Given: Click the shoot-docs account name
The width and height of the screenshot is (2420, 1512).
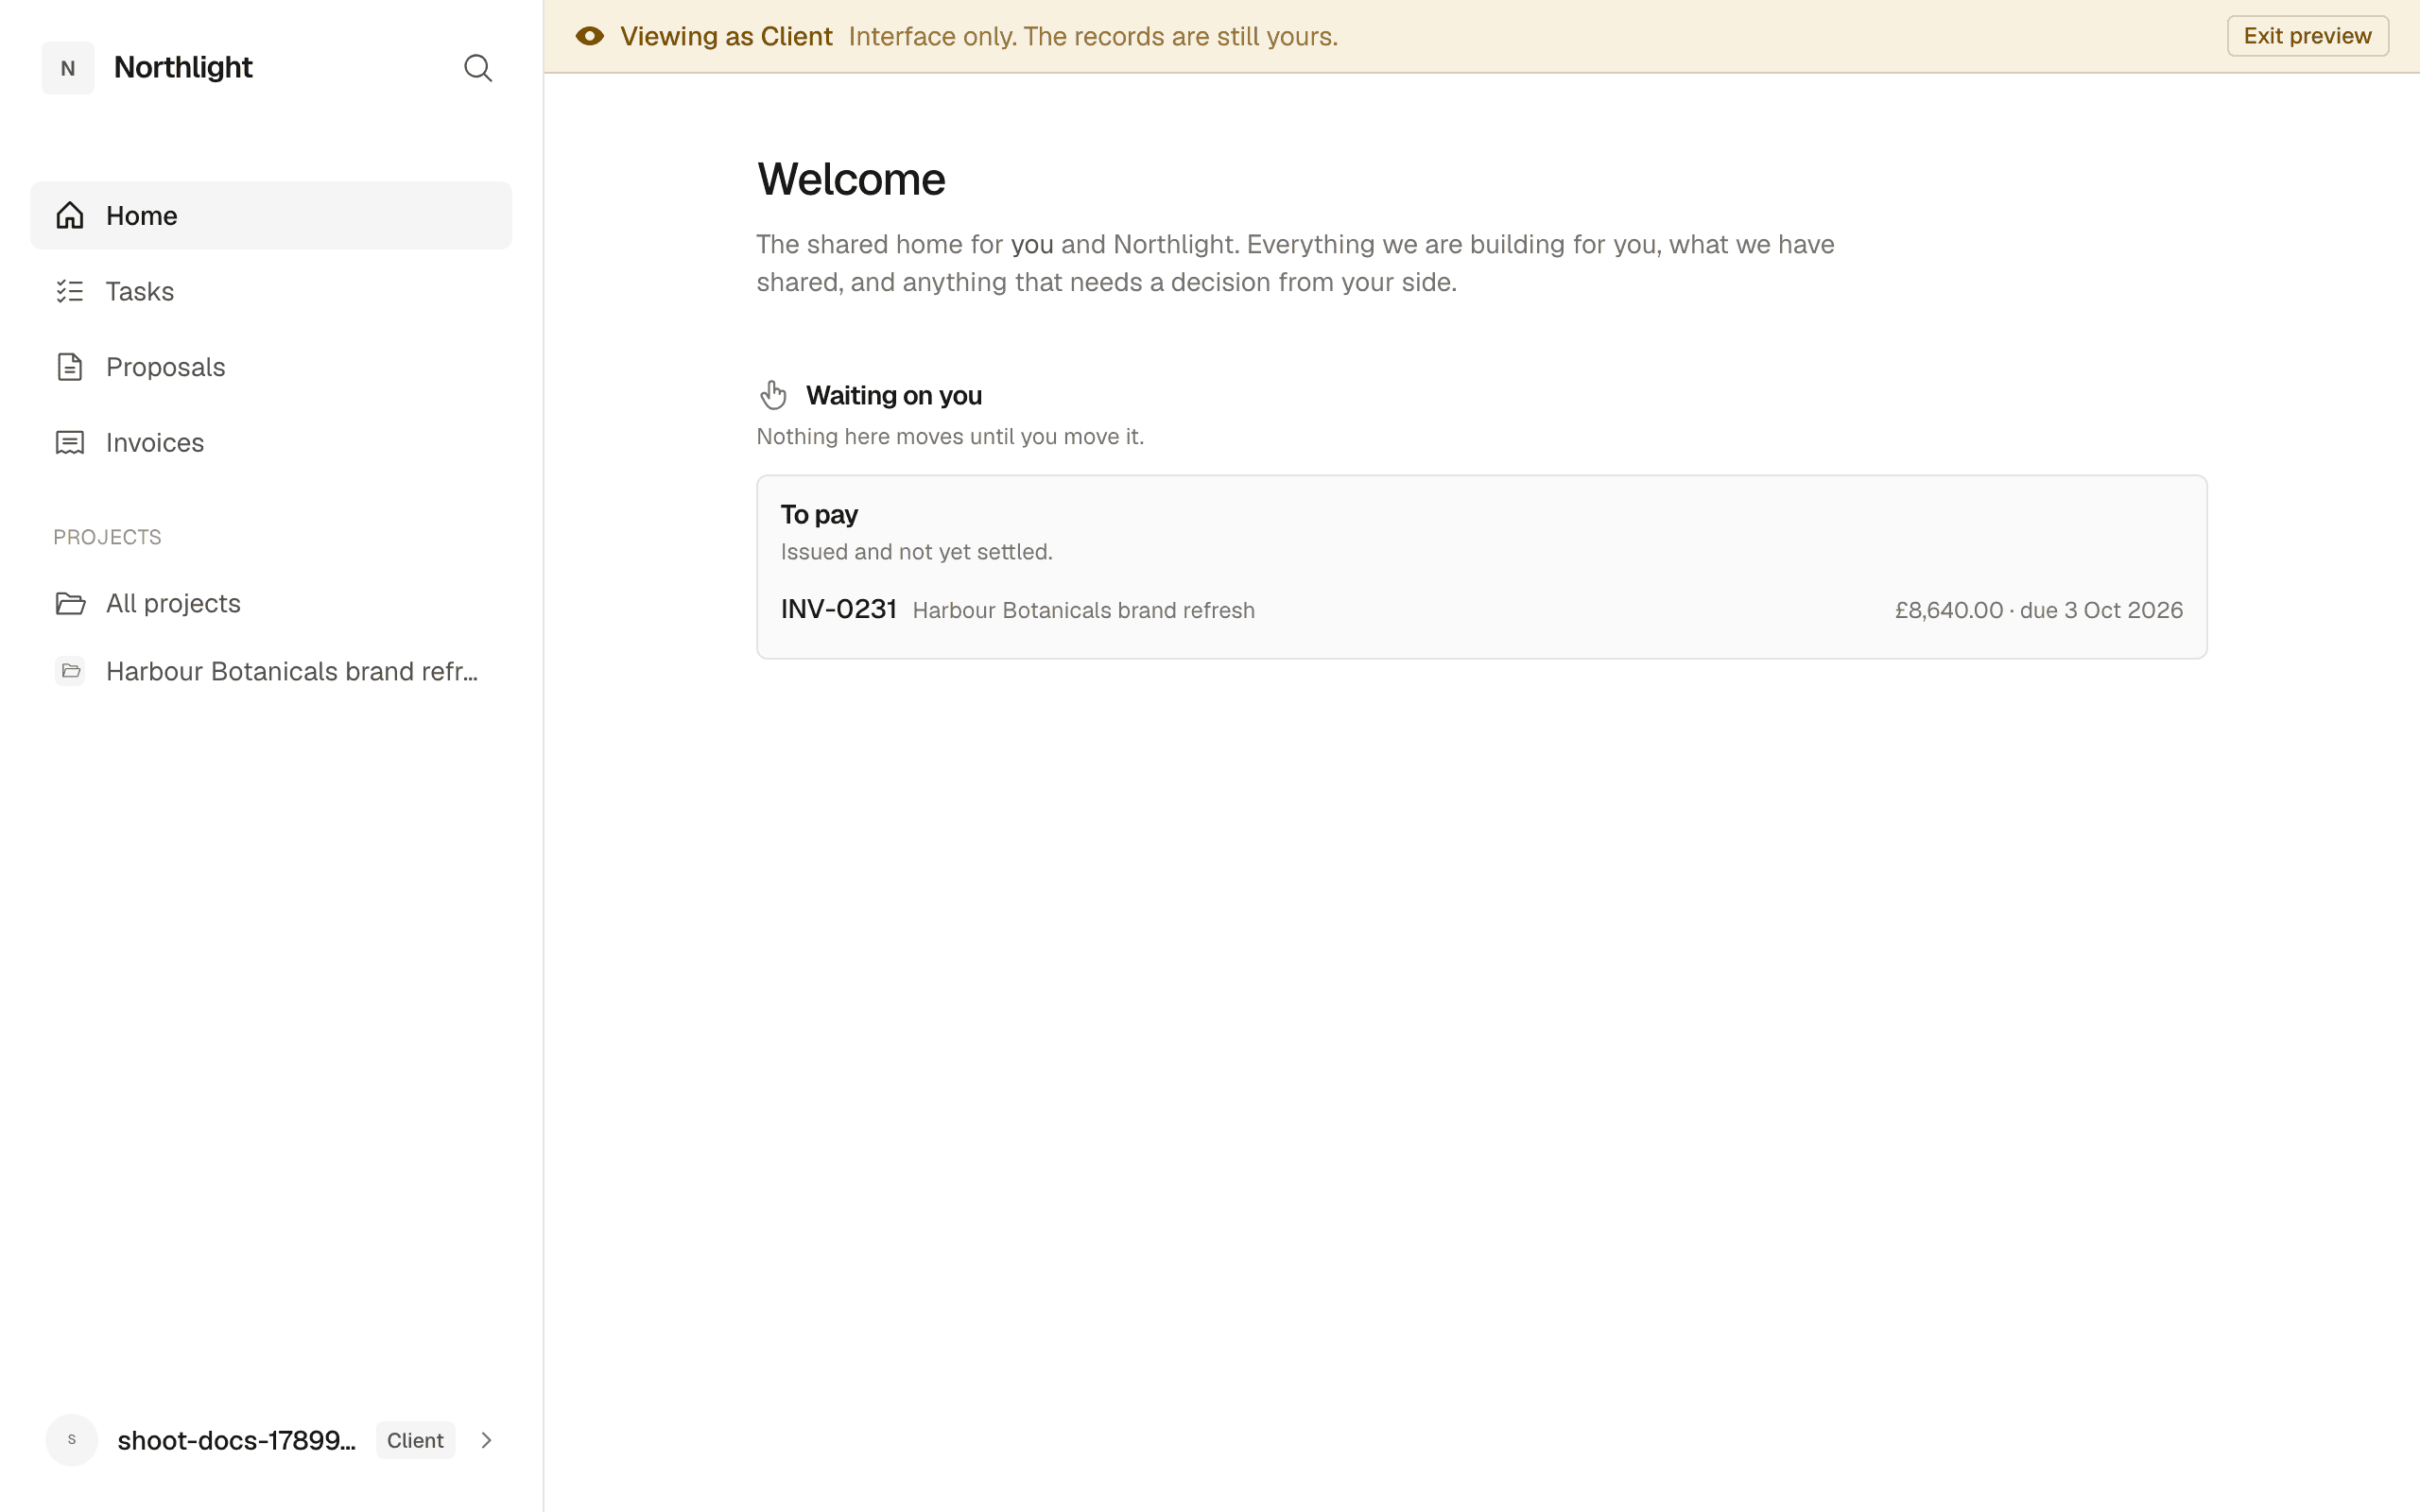Looking at the screenshot, I should coord(236,1440).
